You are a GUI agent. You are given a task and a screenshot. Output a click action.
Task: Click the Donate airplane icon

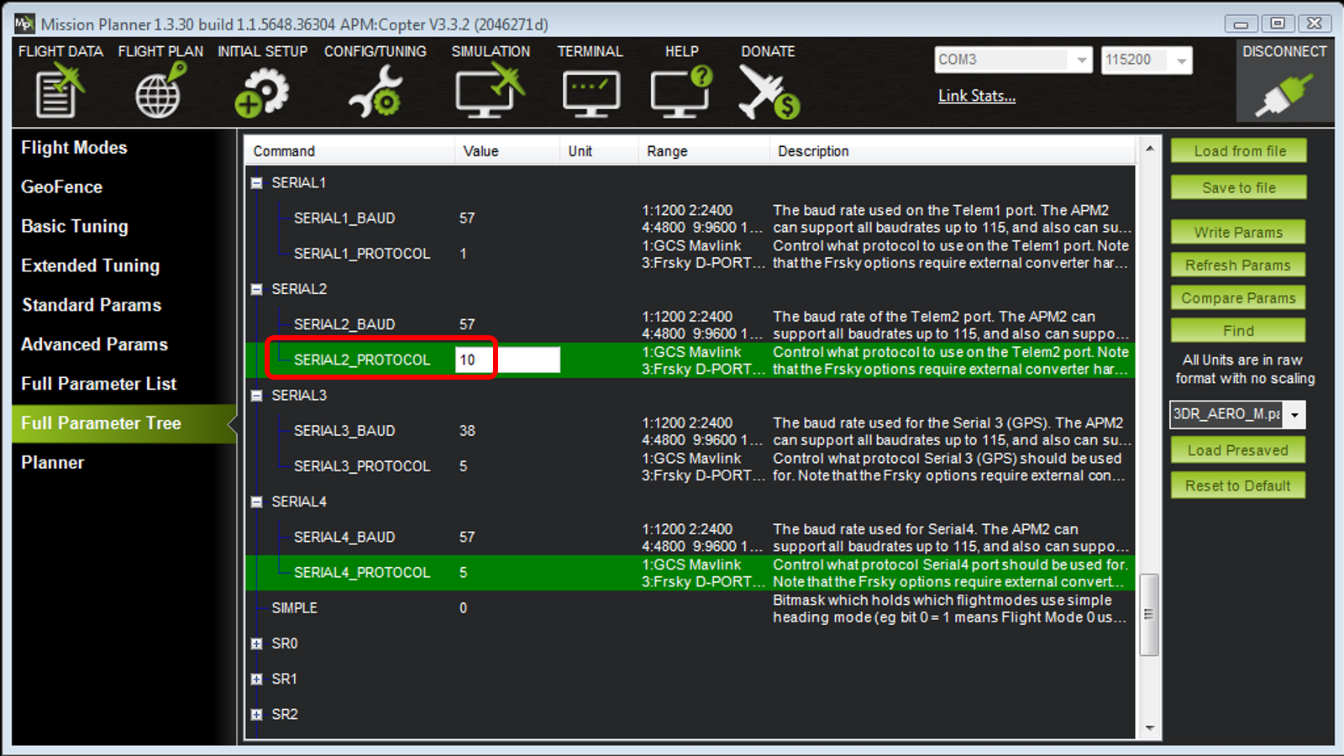(767, 90)
